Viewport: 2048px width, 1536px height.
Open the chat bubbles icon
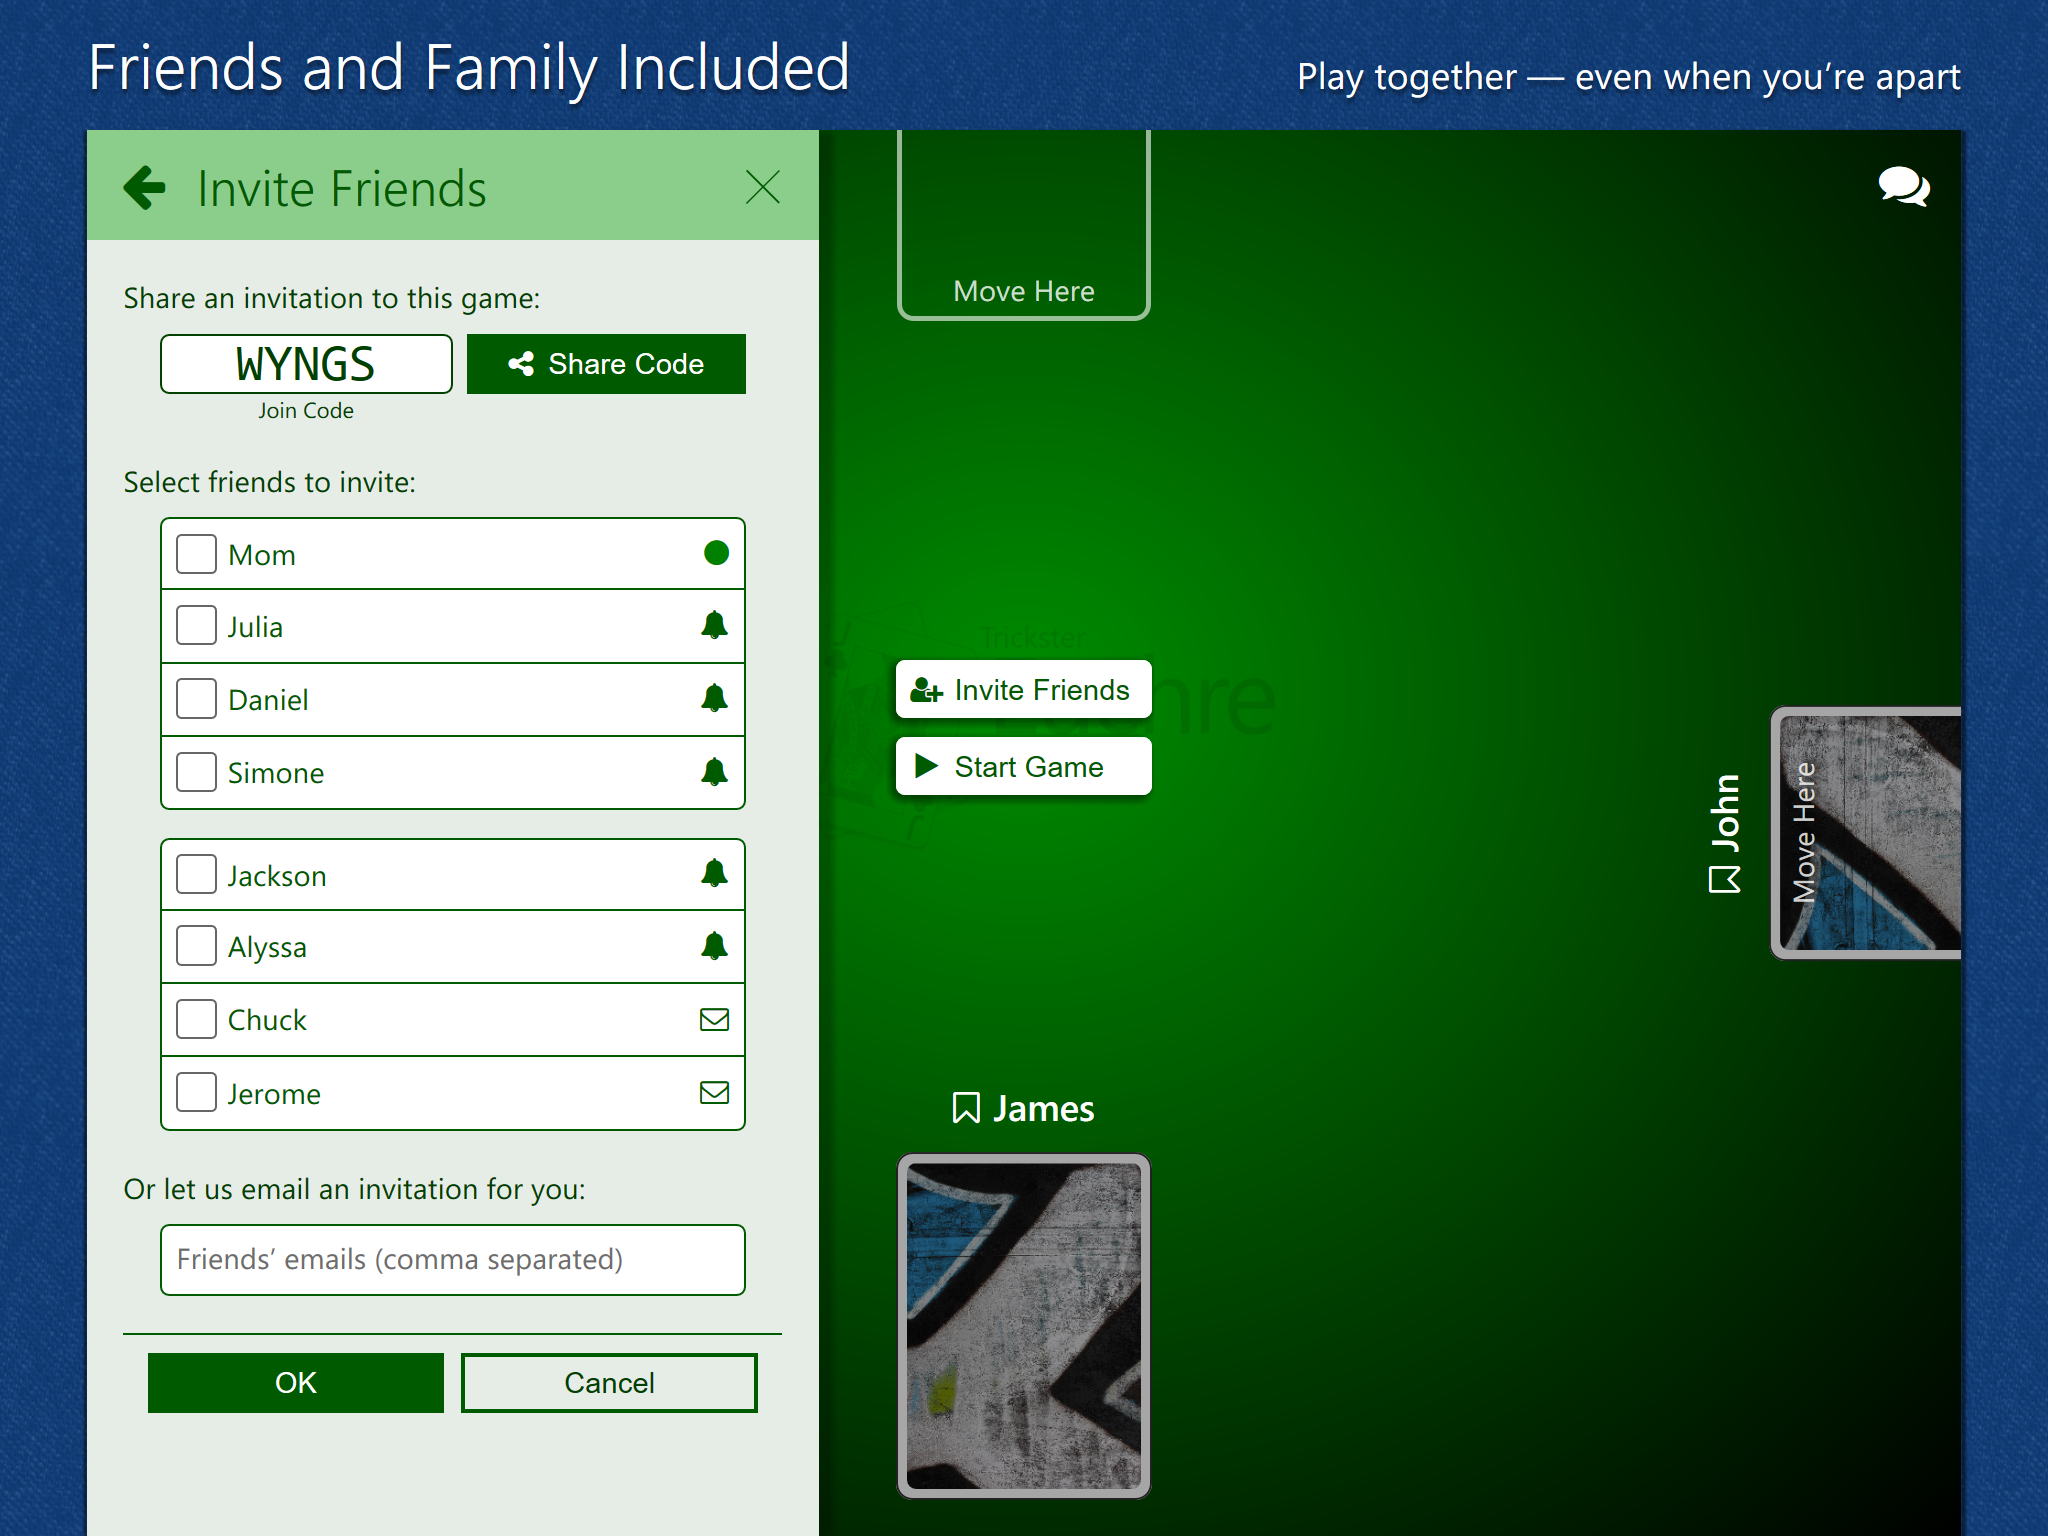[1903, 187]
